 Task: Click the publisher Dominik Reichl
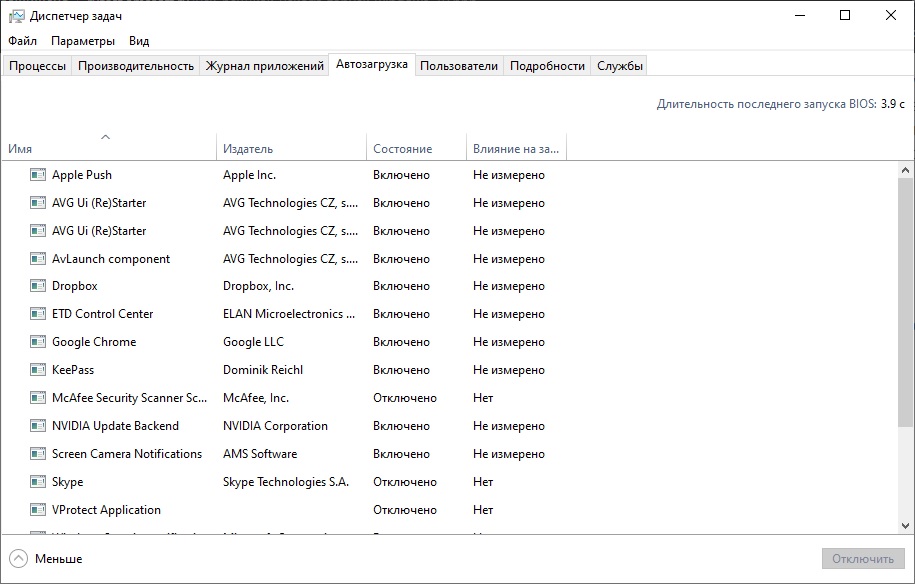263,370
